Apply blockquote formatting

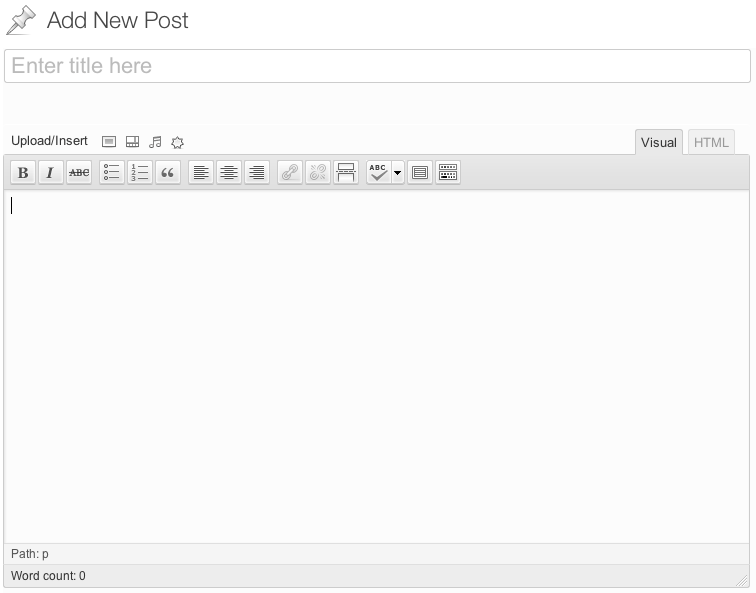[x=168, y=173]
